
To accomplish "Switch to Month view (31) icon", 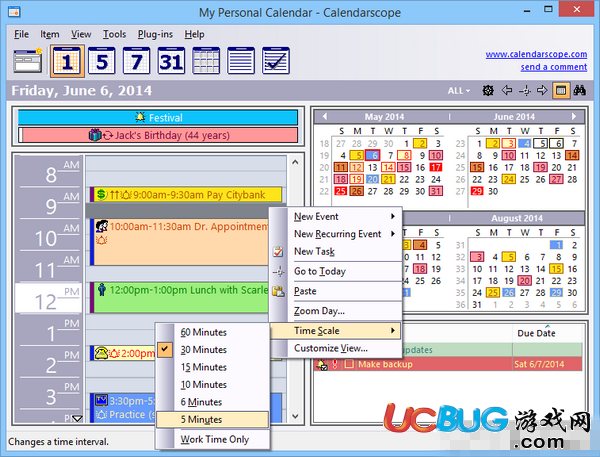I will (171, 61).
